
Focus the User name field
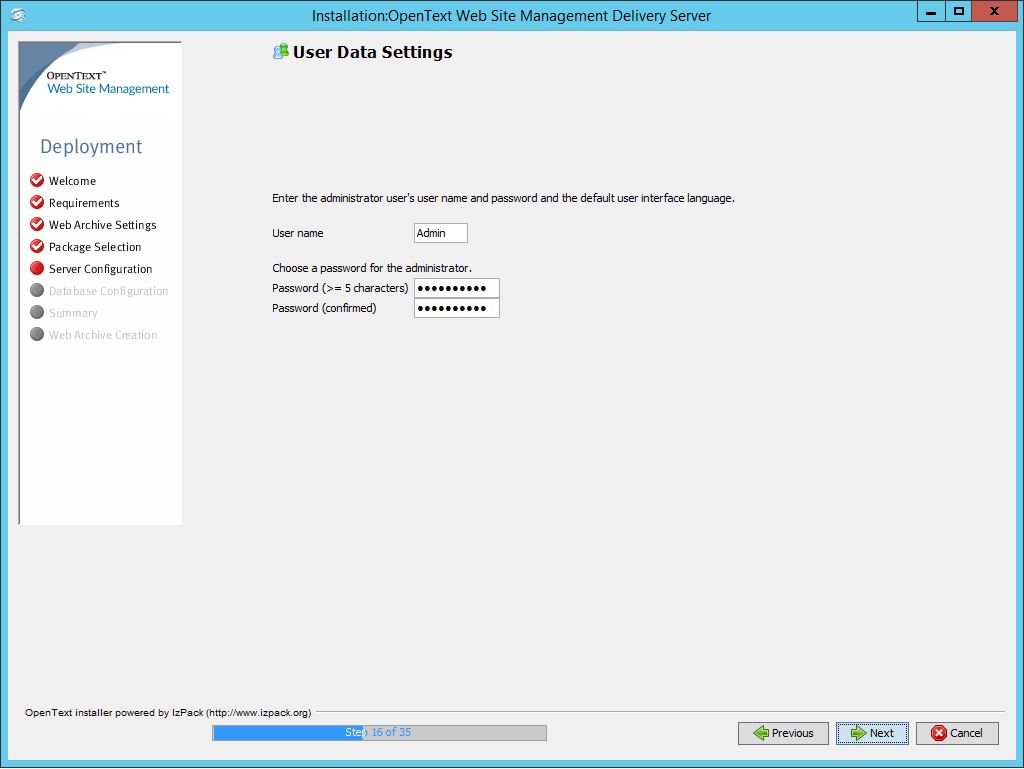click(441, 233)
